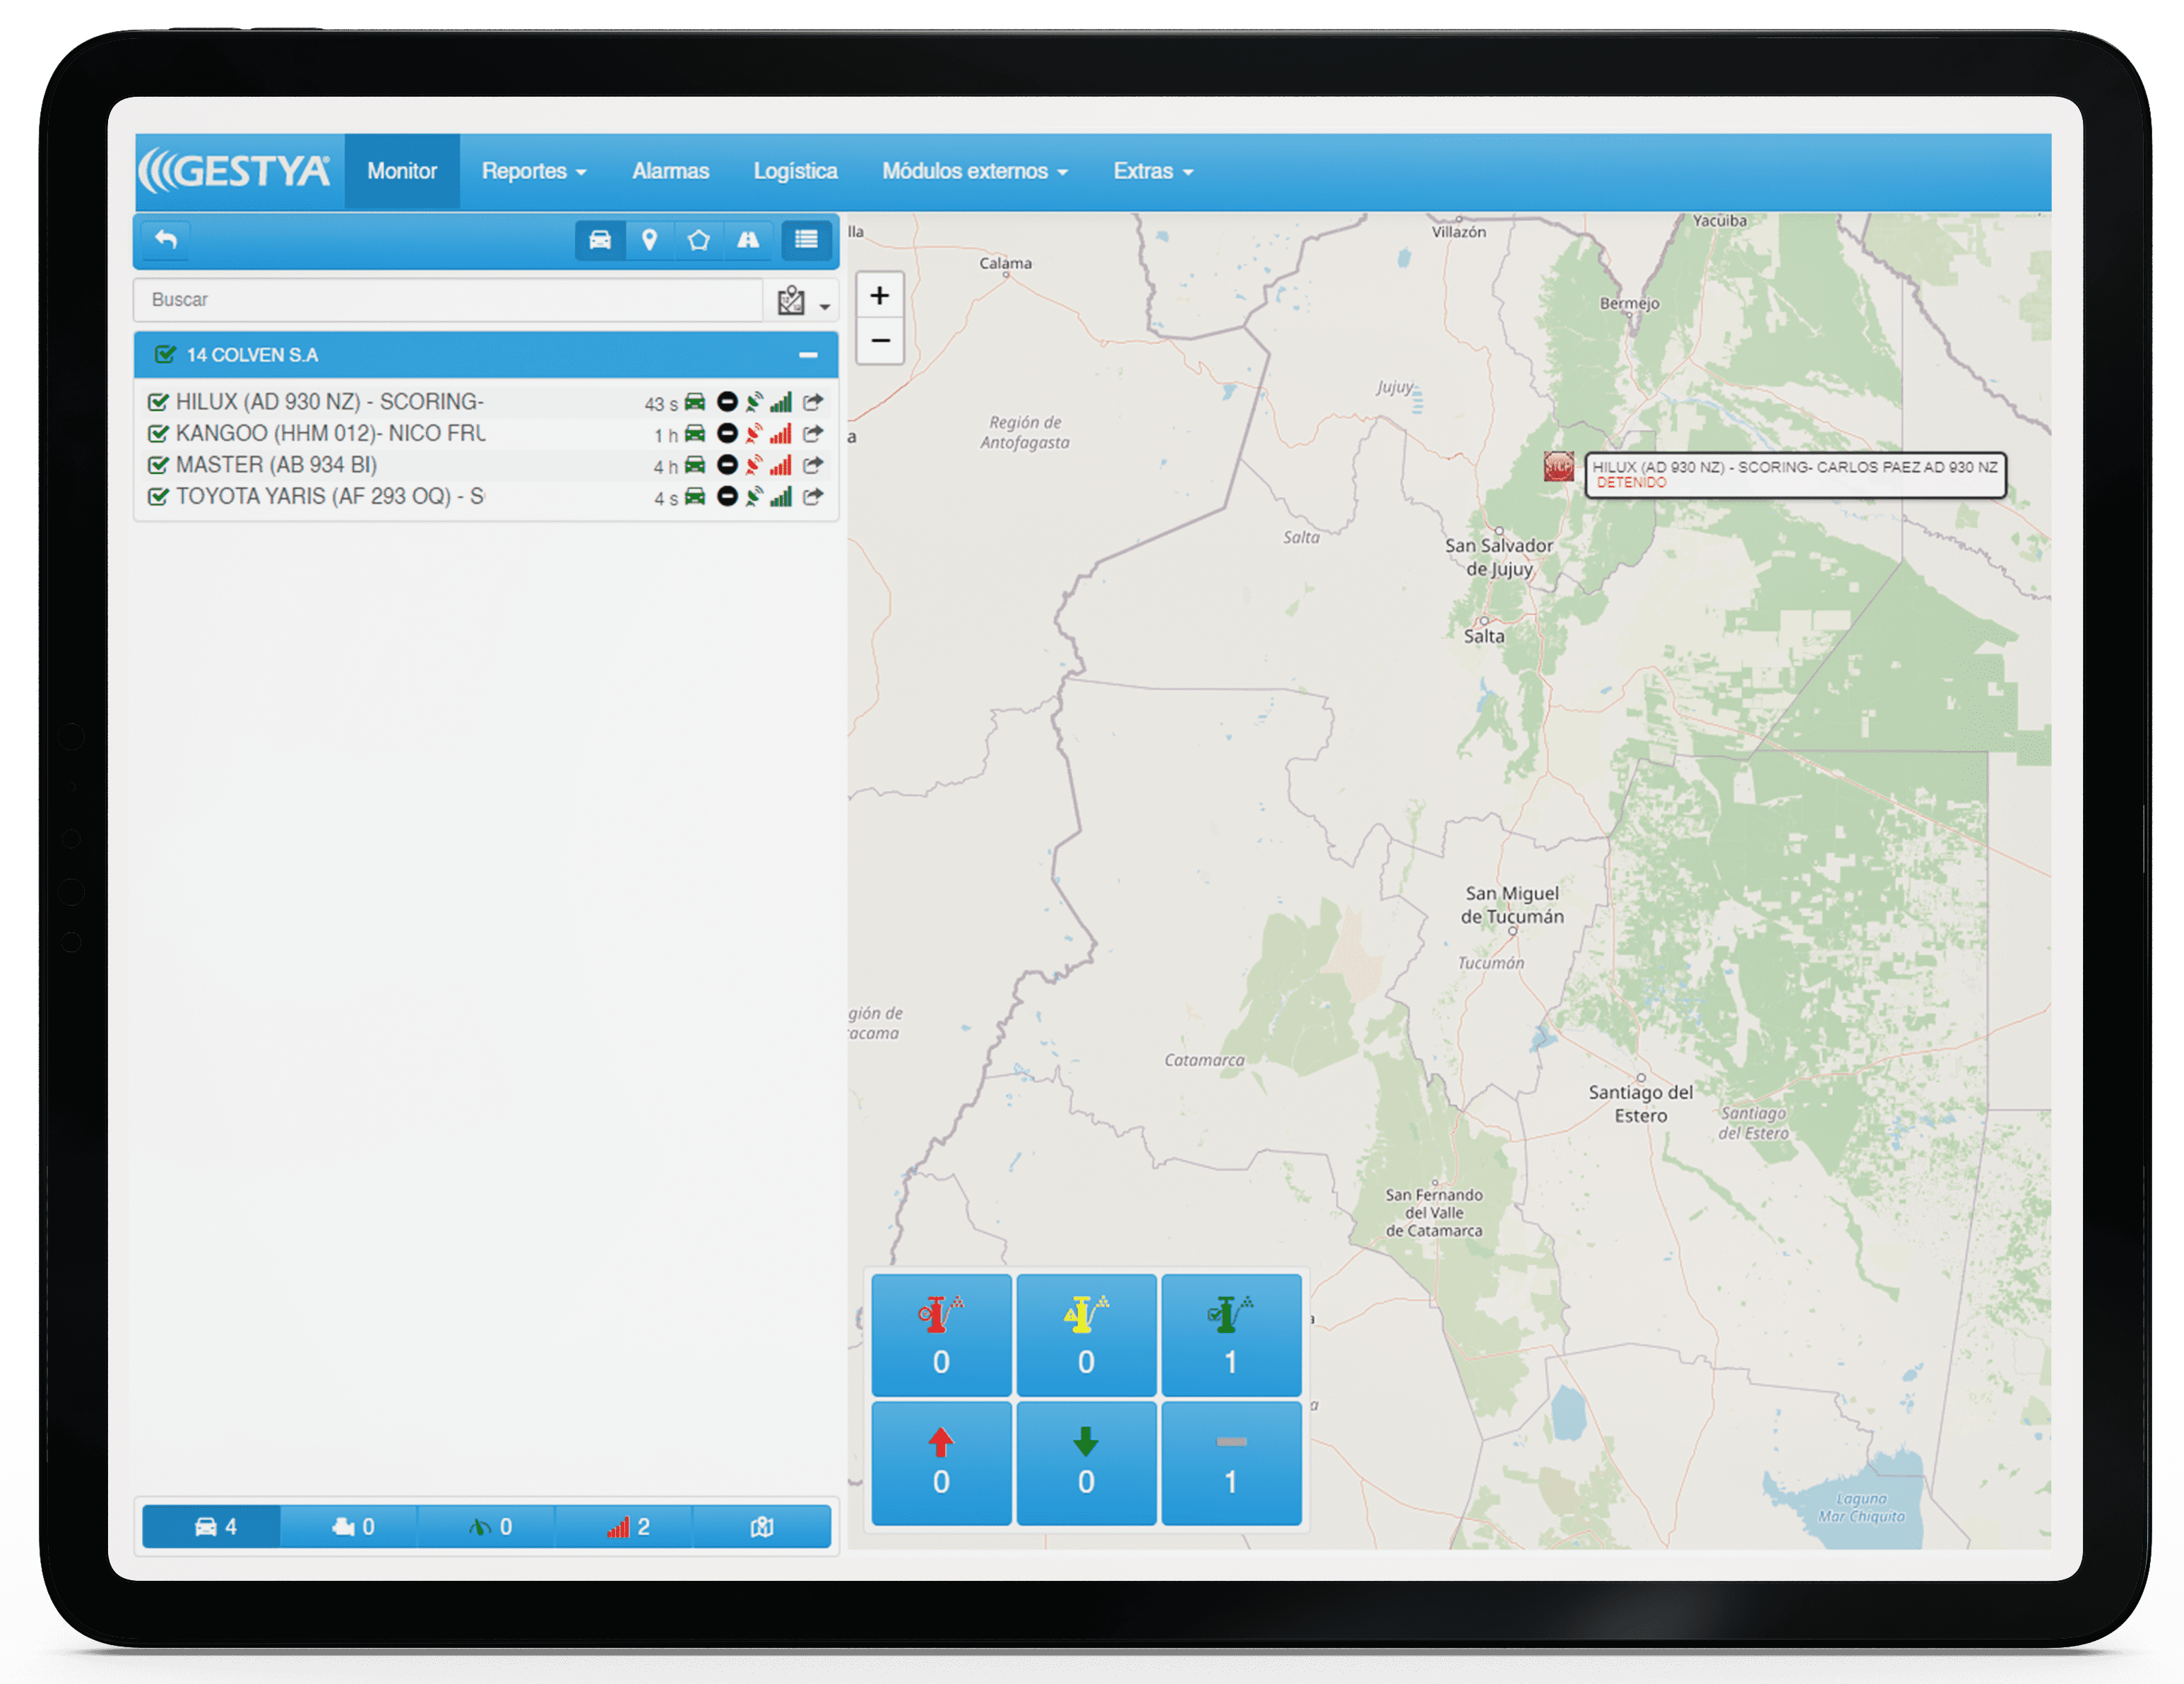This screenshot has width=2184, height=1684.
Task: Uncheck the HILUX (AD 930 NZ) checkbox
Action: point(158,402)
